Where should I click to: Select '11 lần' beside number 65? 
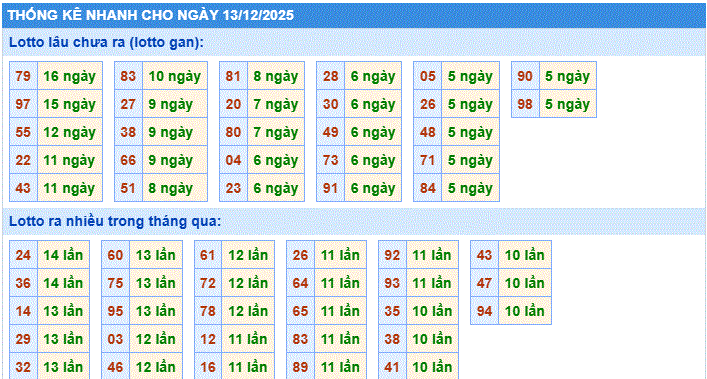pyautogui.click(x=340, y=311)
